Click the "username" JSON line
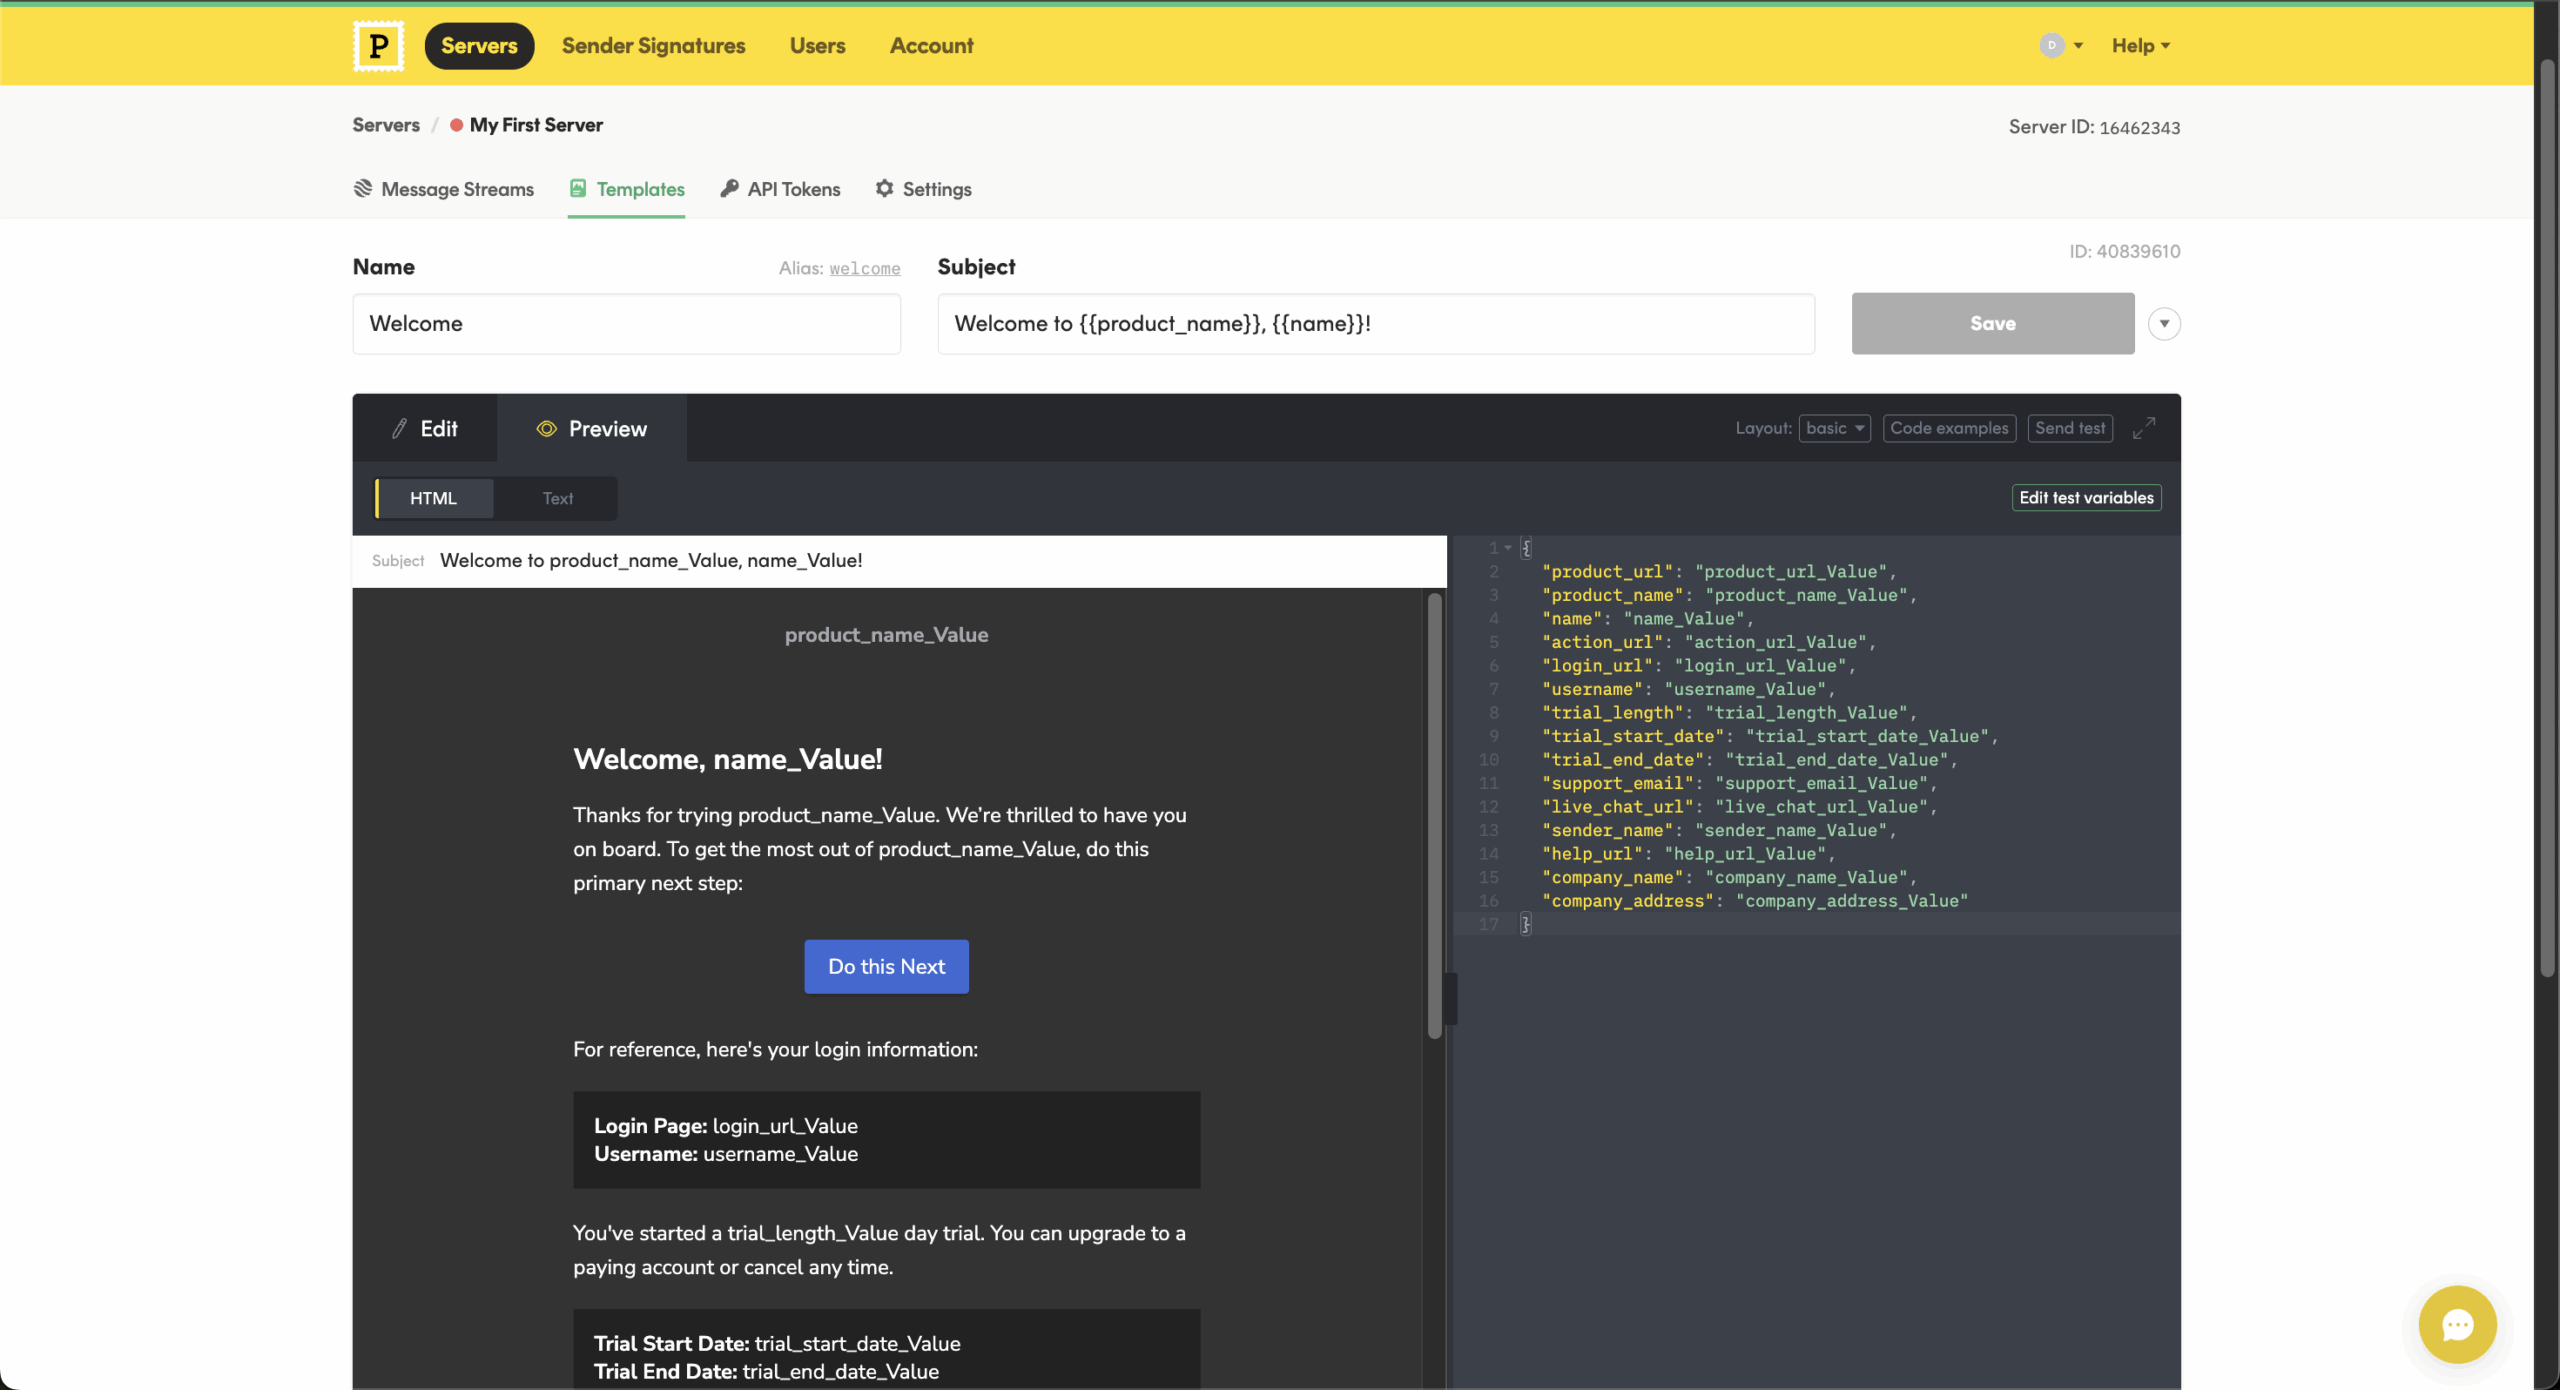 1688,690
